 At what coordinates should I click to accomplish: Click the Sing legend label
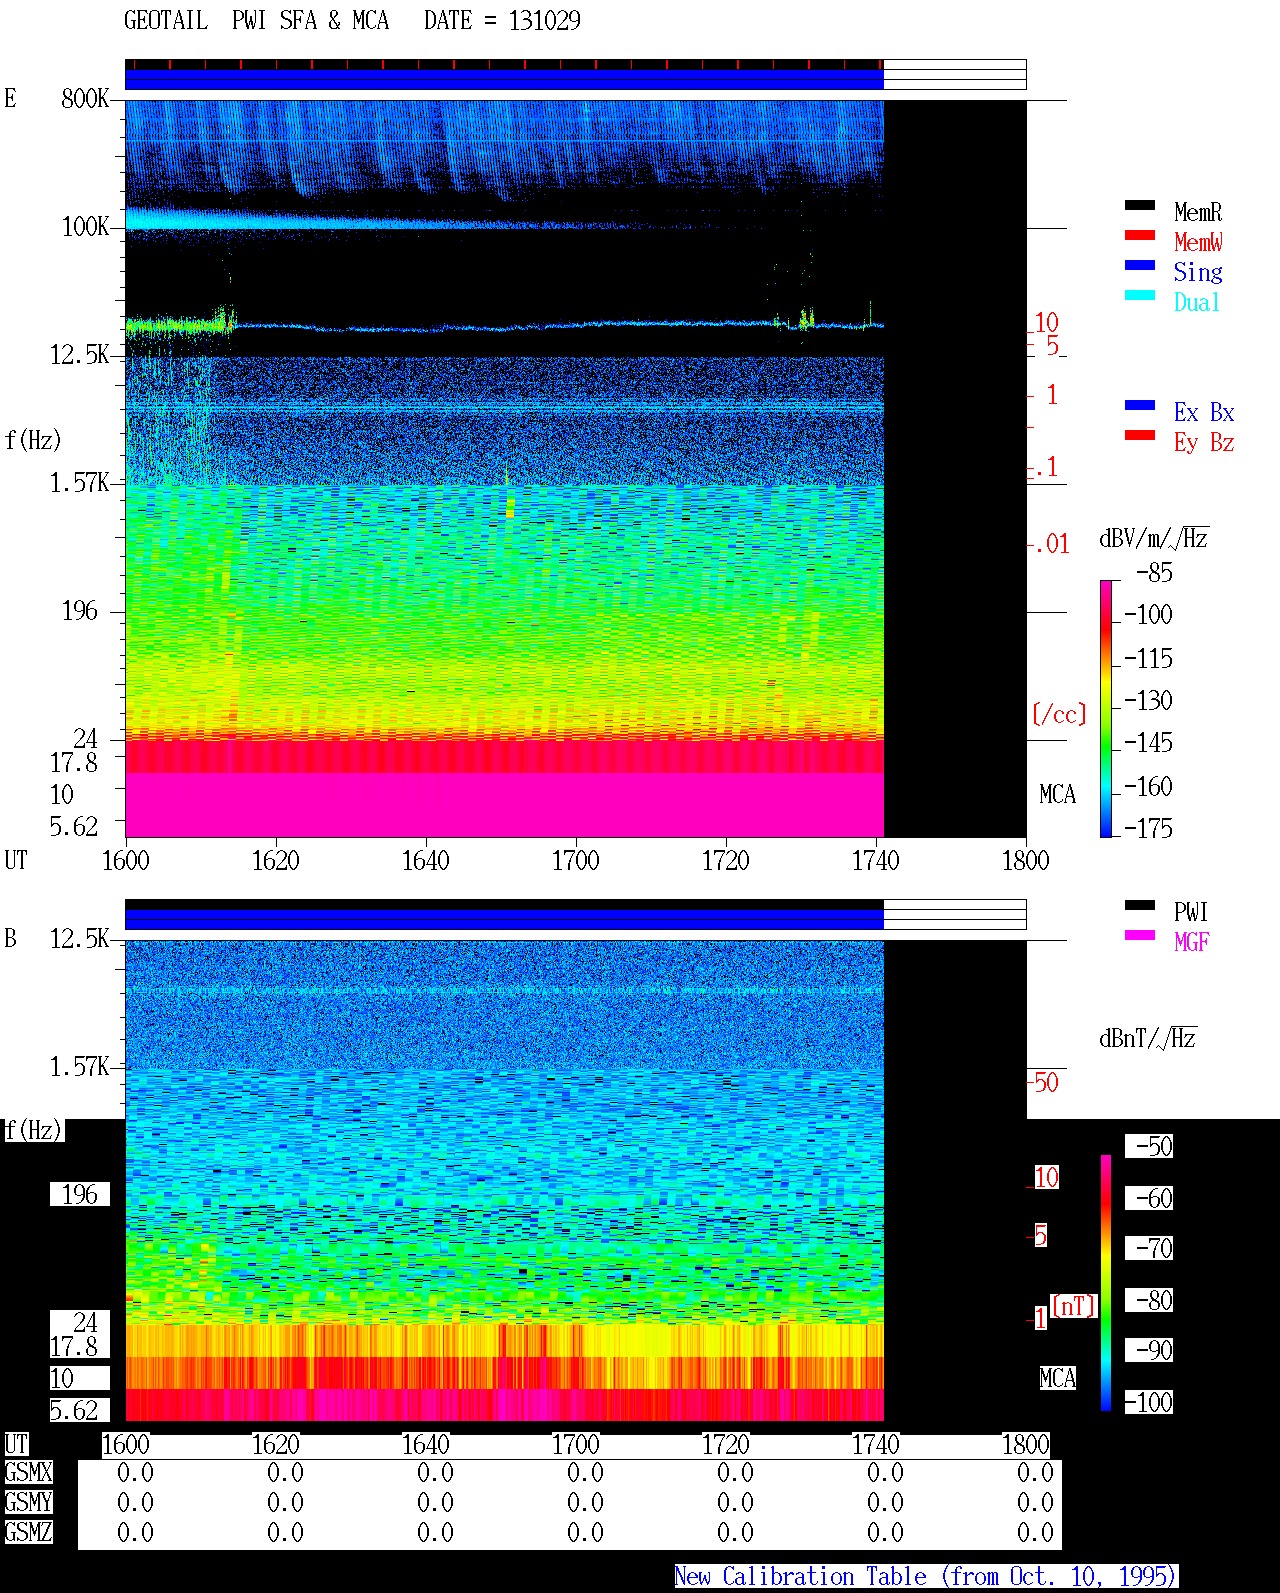(x=1198, y=272)
